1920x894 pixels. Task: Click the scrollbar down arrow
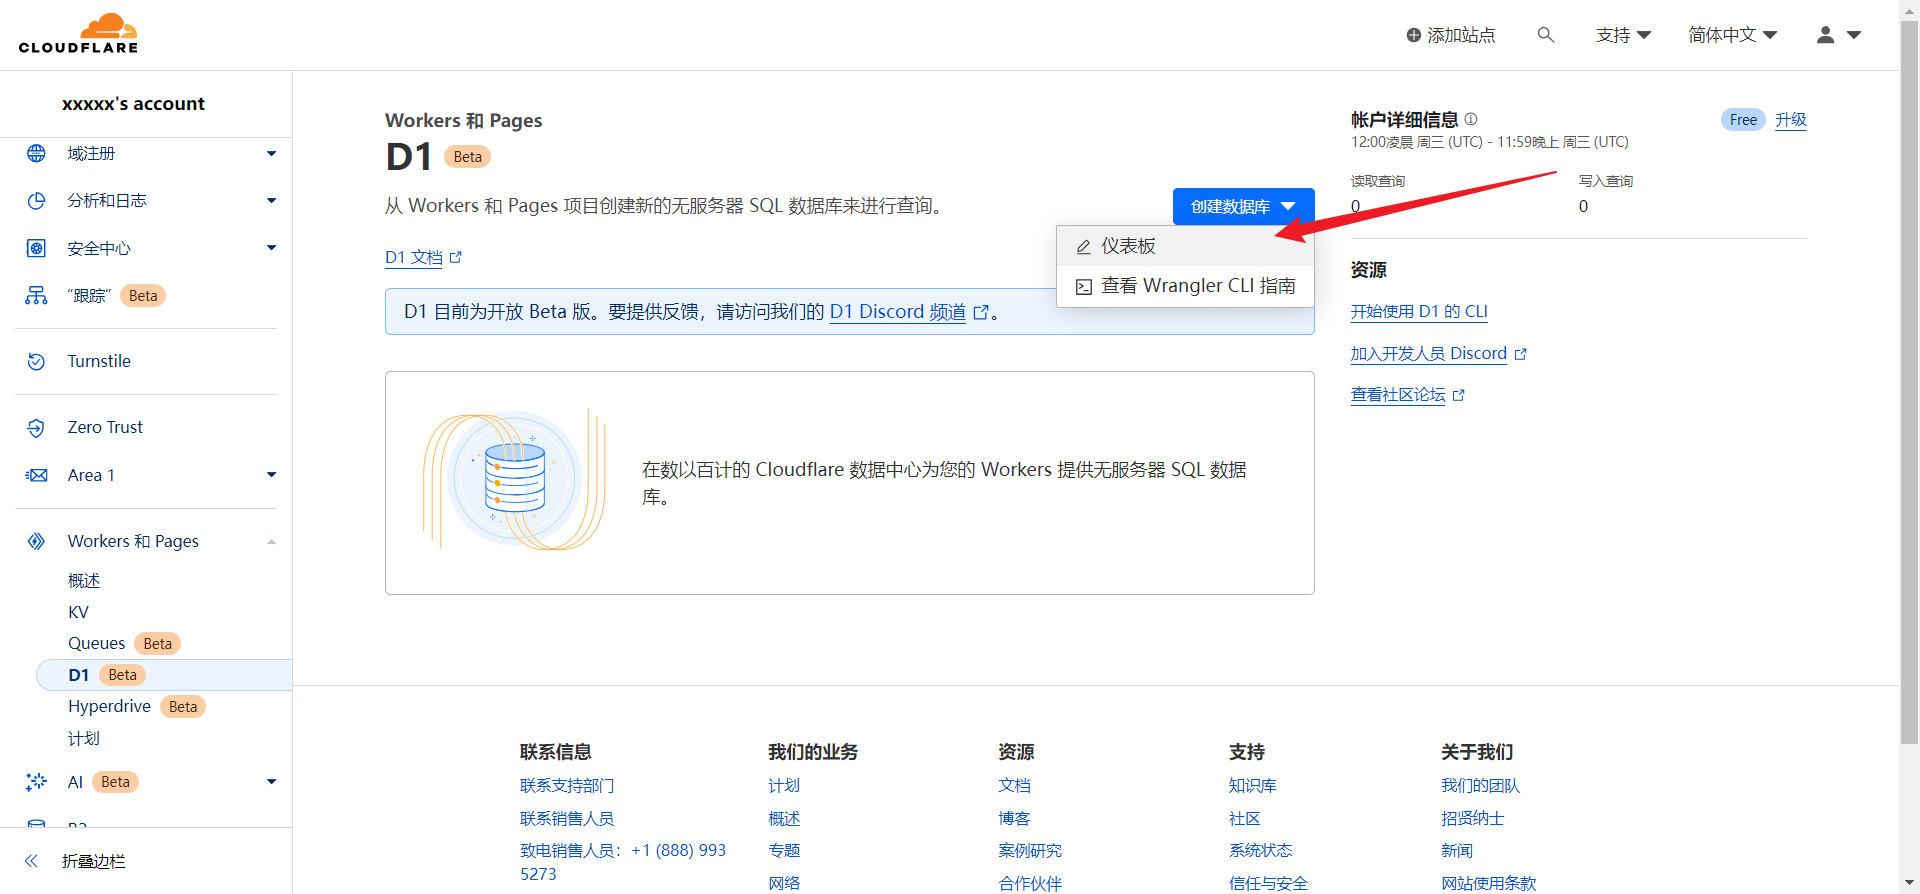coord(1909,884)
